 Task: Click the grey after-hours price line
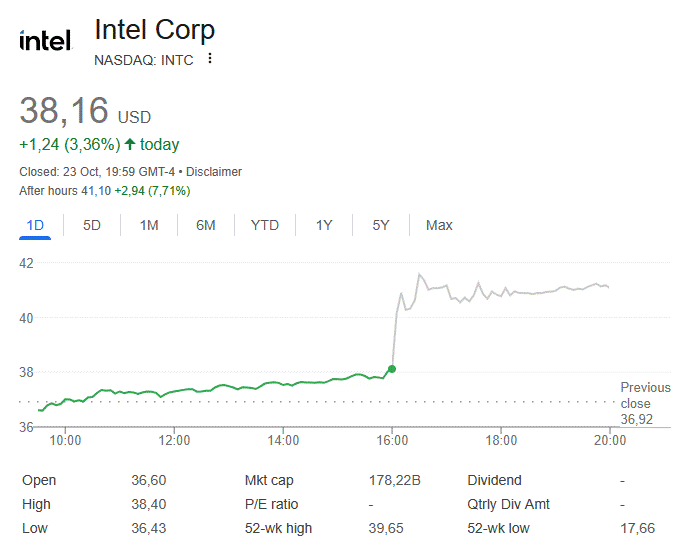pyautogui.click(x=520, y=292)
